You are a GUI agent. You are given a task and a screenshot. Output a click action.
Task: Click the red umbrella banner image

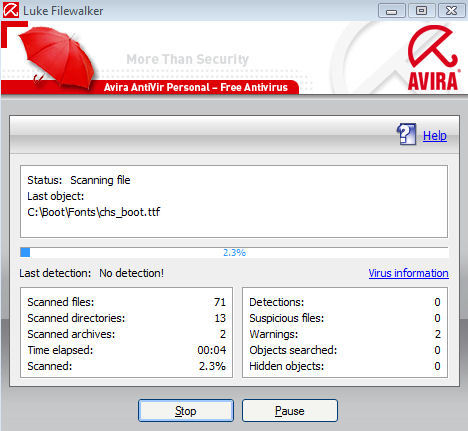57,57
